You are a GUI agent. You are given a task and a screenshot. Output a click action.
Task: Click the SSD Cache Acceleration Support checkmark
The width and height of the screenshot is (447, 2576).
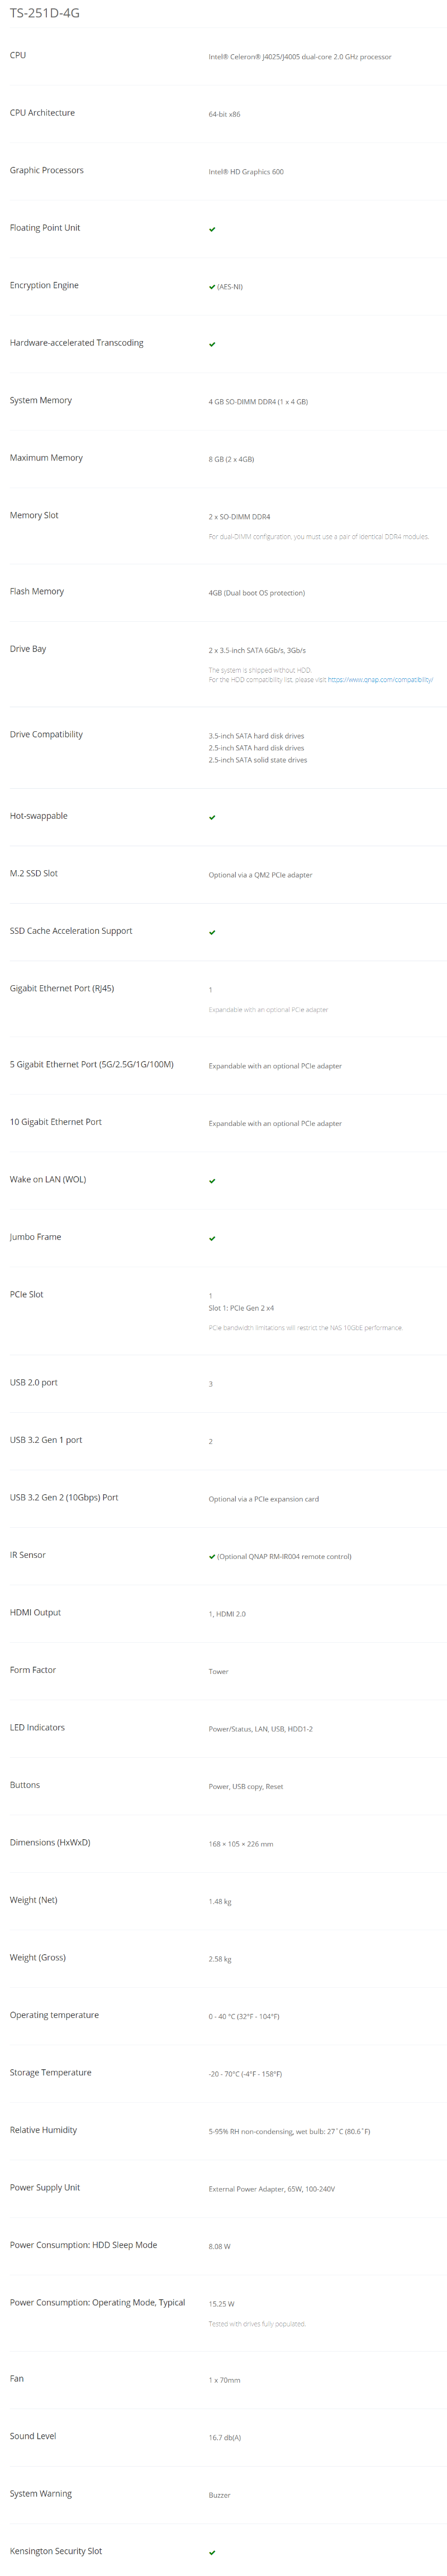(212, 932)
